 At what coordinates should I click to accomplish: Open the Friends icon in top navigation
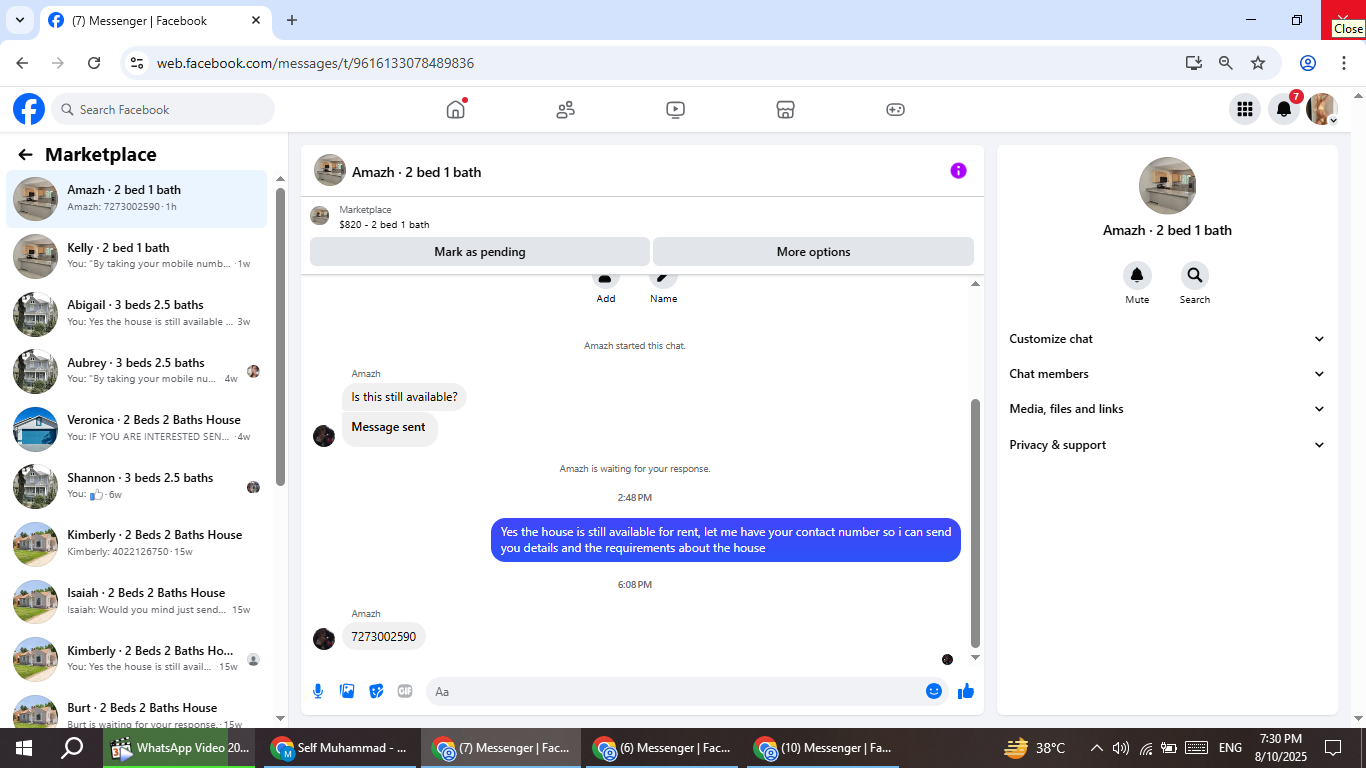tap(566, 110)
